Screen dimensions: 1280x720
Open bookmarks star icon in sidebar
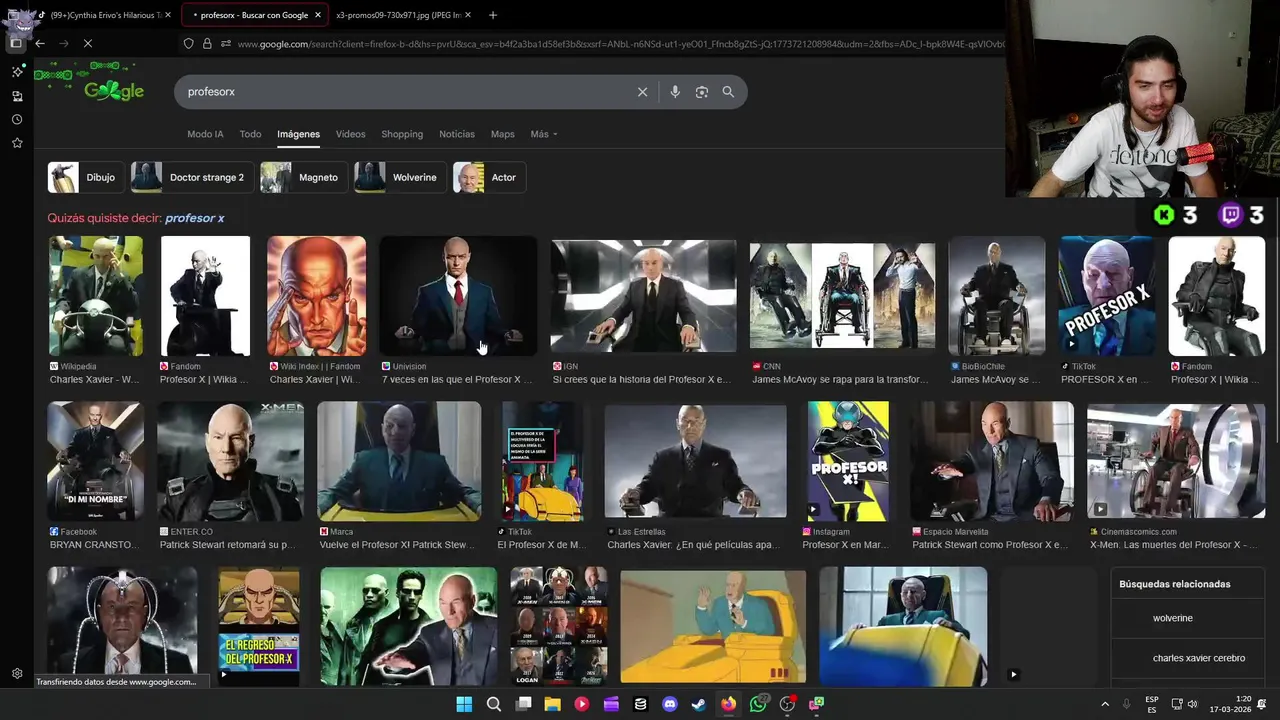coord(17,143)
